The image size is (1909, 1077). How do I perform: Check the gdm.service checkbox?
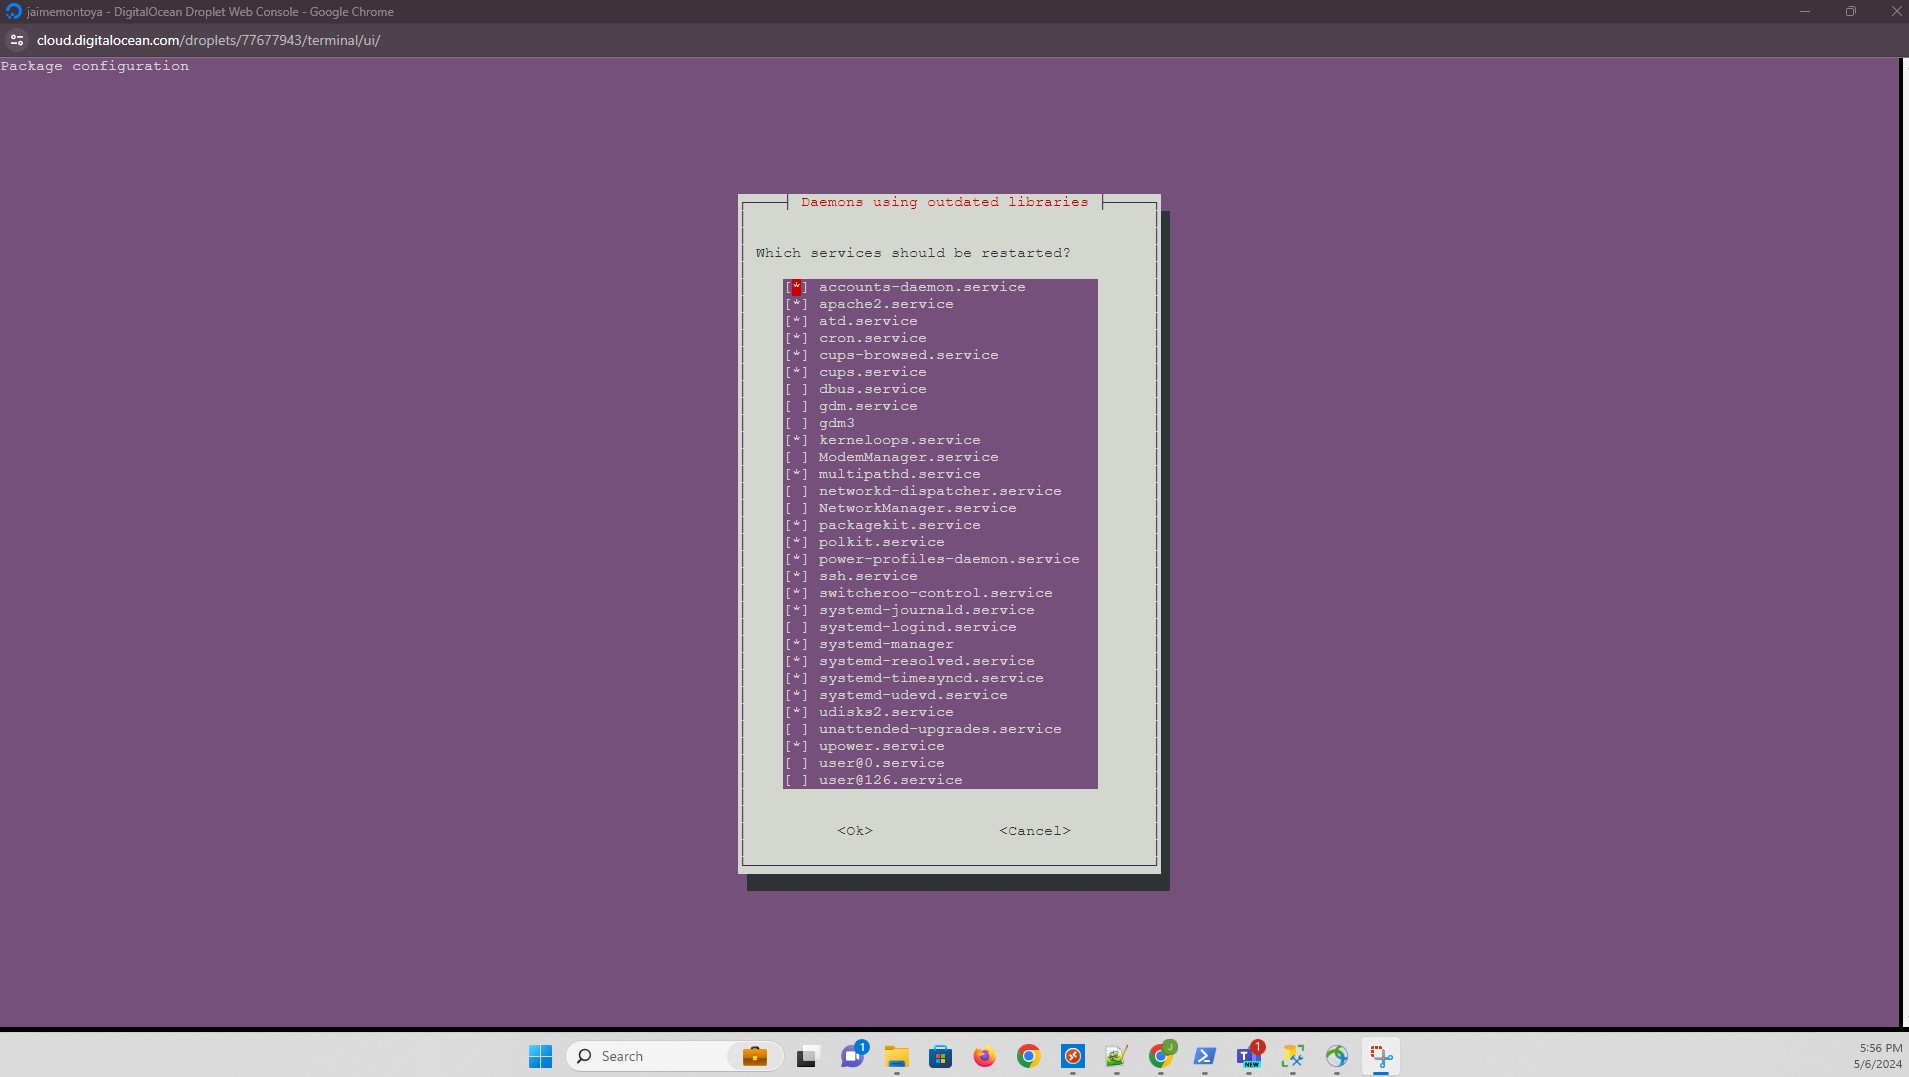click(x=796, y=406)
